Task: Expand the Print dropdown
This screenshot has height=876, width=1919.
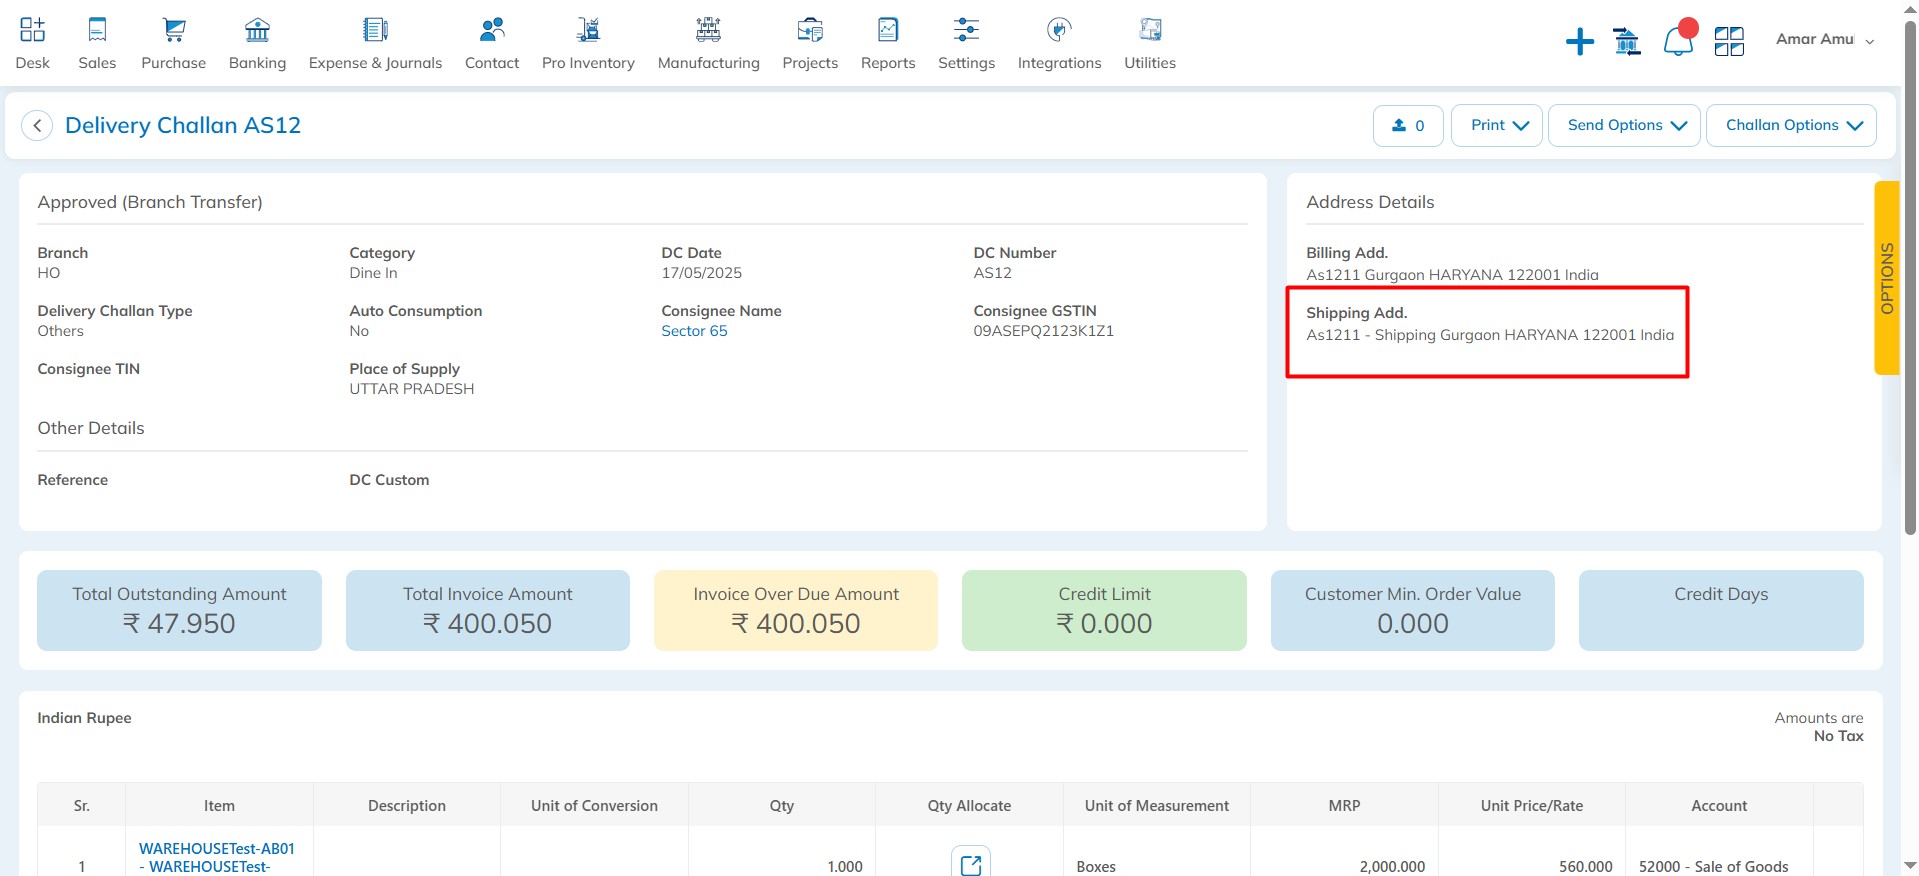Action: [x=1497, y=125]
